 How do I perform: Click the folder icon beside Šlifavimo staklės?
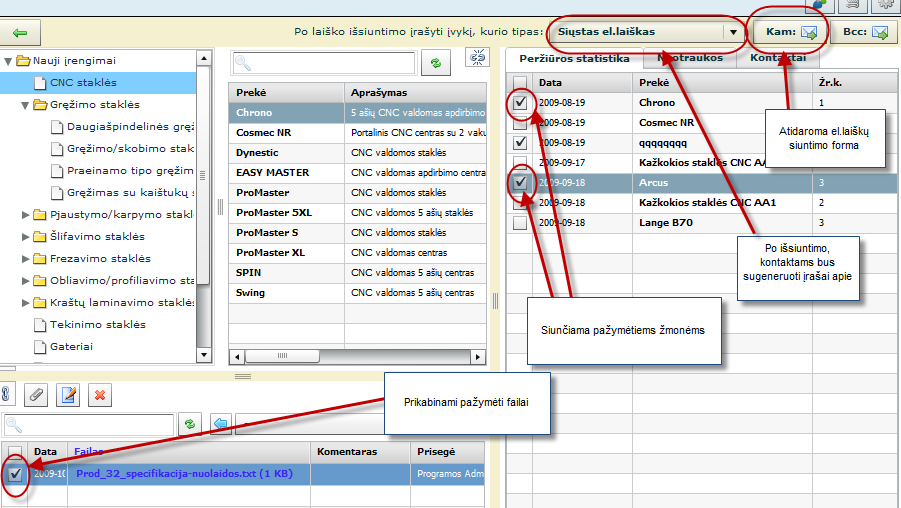pos(40,236)
